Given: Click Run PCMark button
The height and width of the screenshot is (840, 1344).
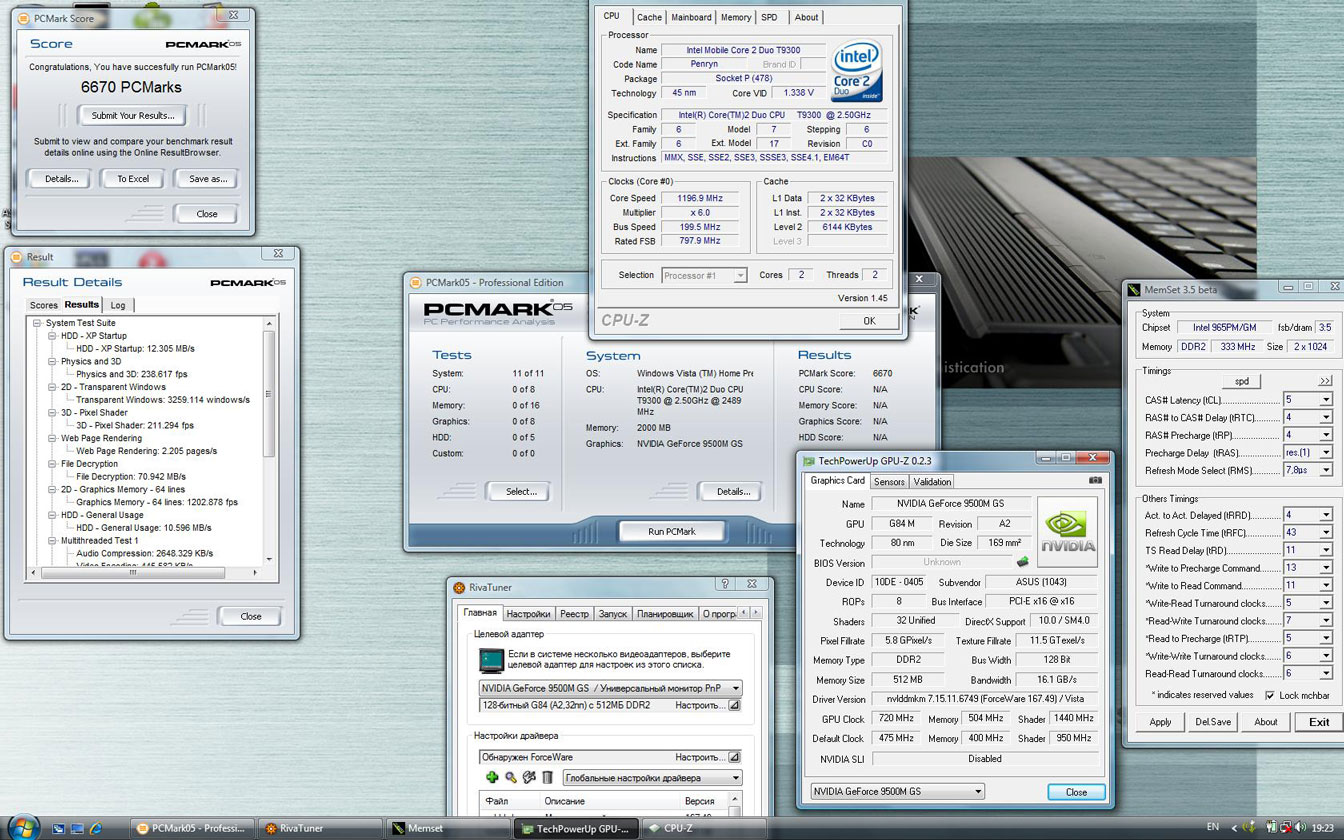Looking at the screenshot, I should (x=671, y=531).
